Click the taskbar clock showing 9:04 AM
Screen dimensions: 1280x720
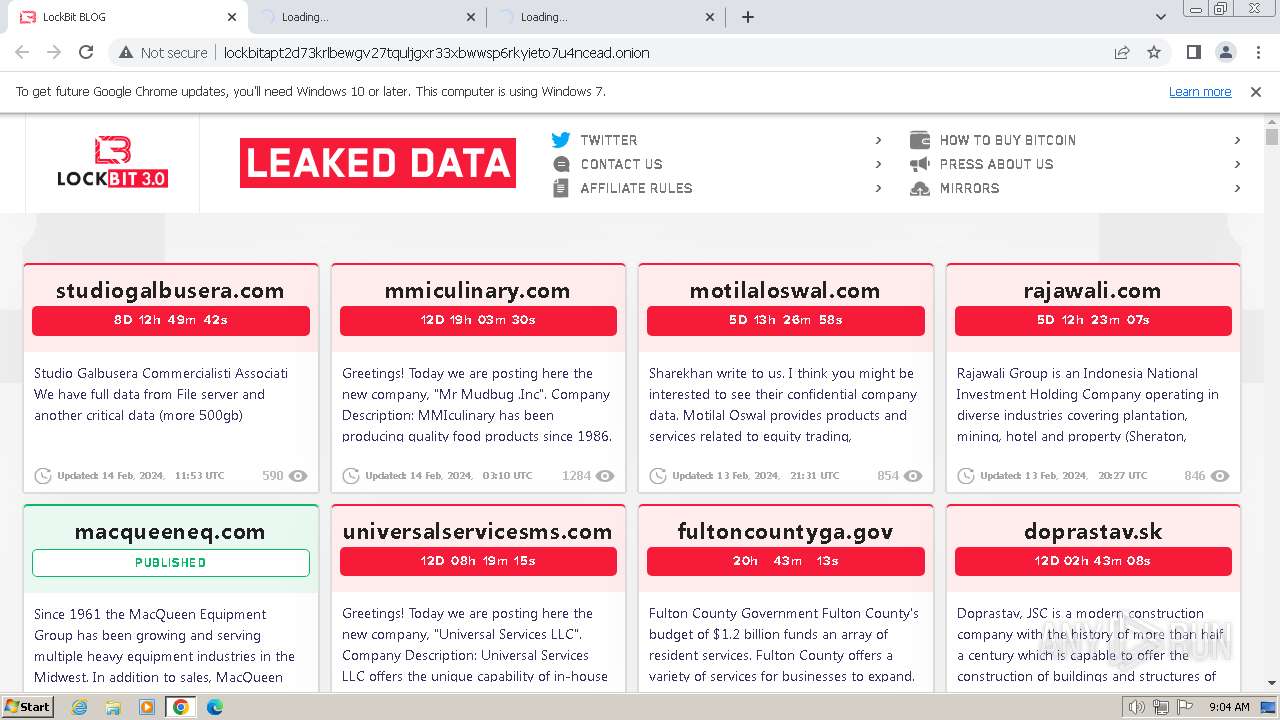[x=1229, y=707]
